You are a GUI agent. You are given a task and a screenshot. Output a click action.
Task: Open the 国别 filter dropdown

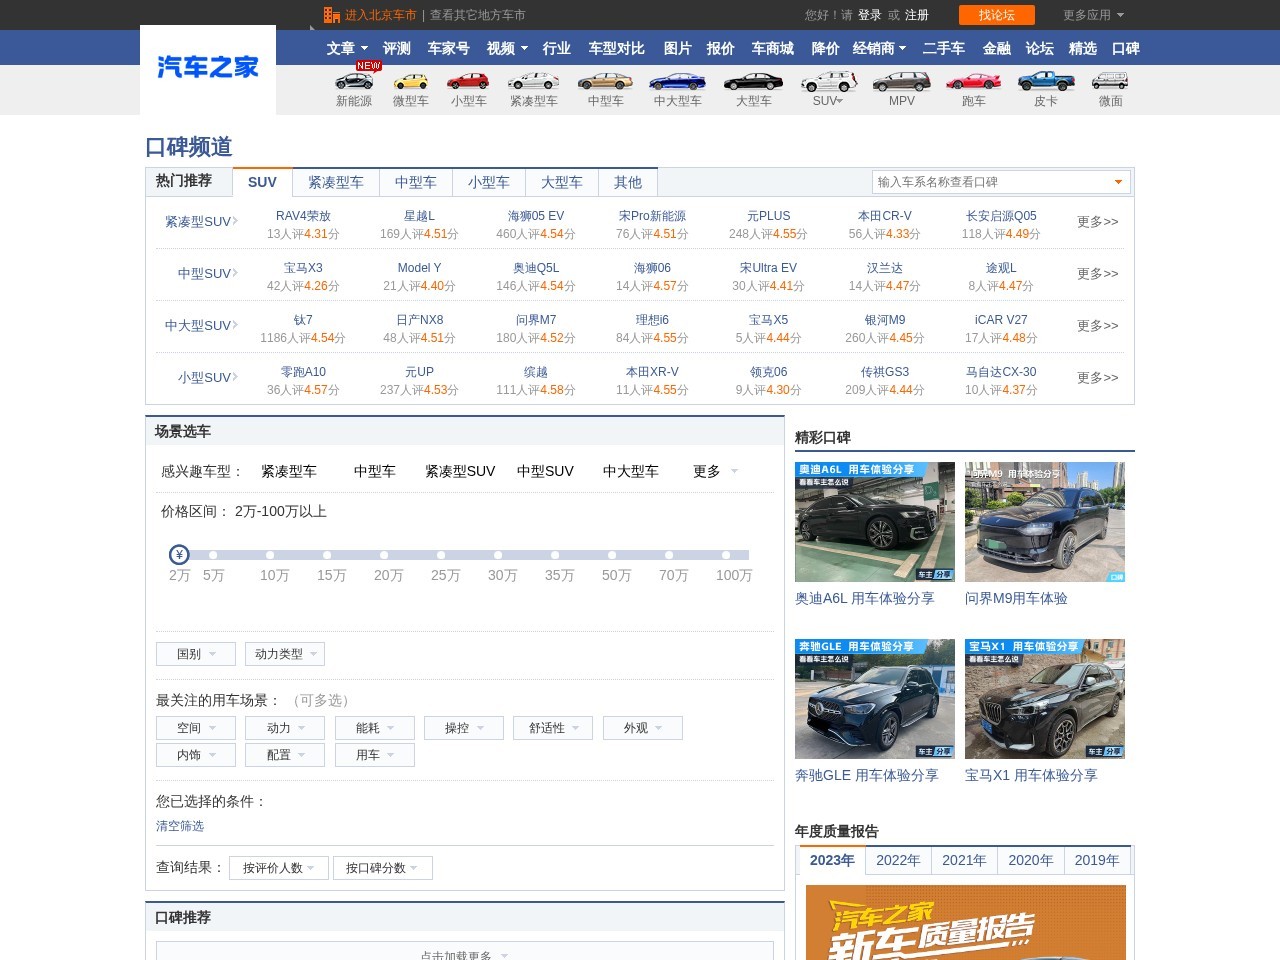point(196,654)
